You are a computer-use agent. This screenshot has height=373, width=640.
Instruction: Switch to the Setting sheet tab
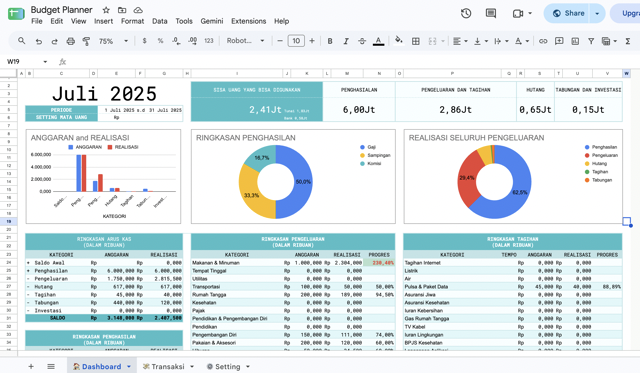click(x=228, y=366)
